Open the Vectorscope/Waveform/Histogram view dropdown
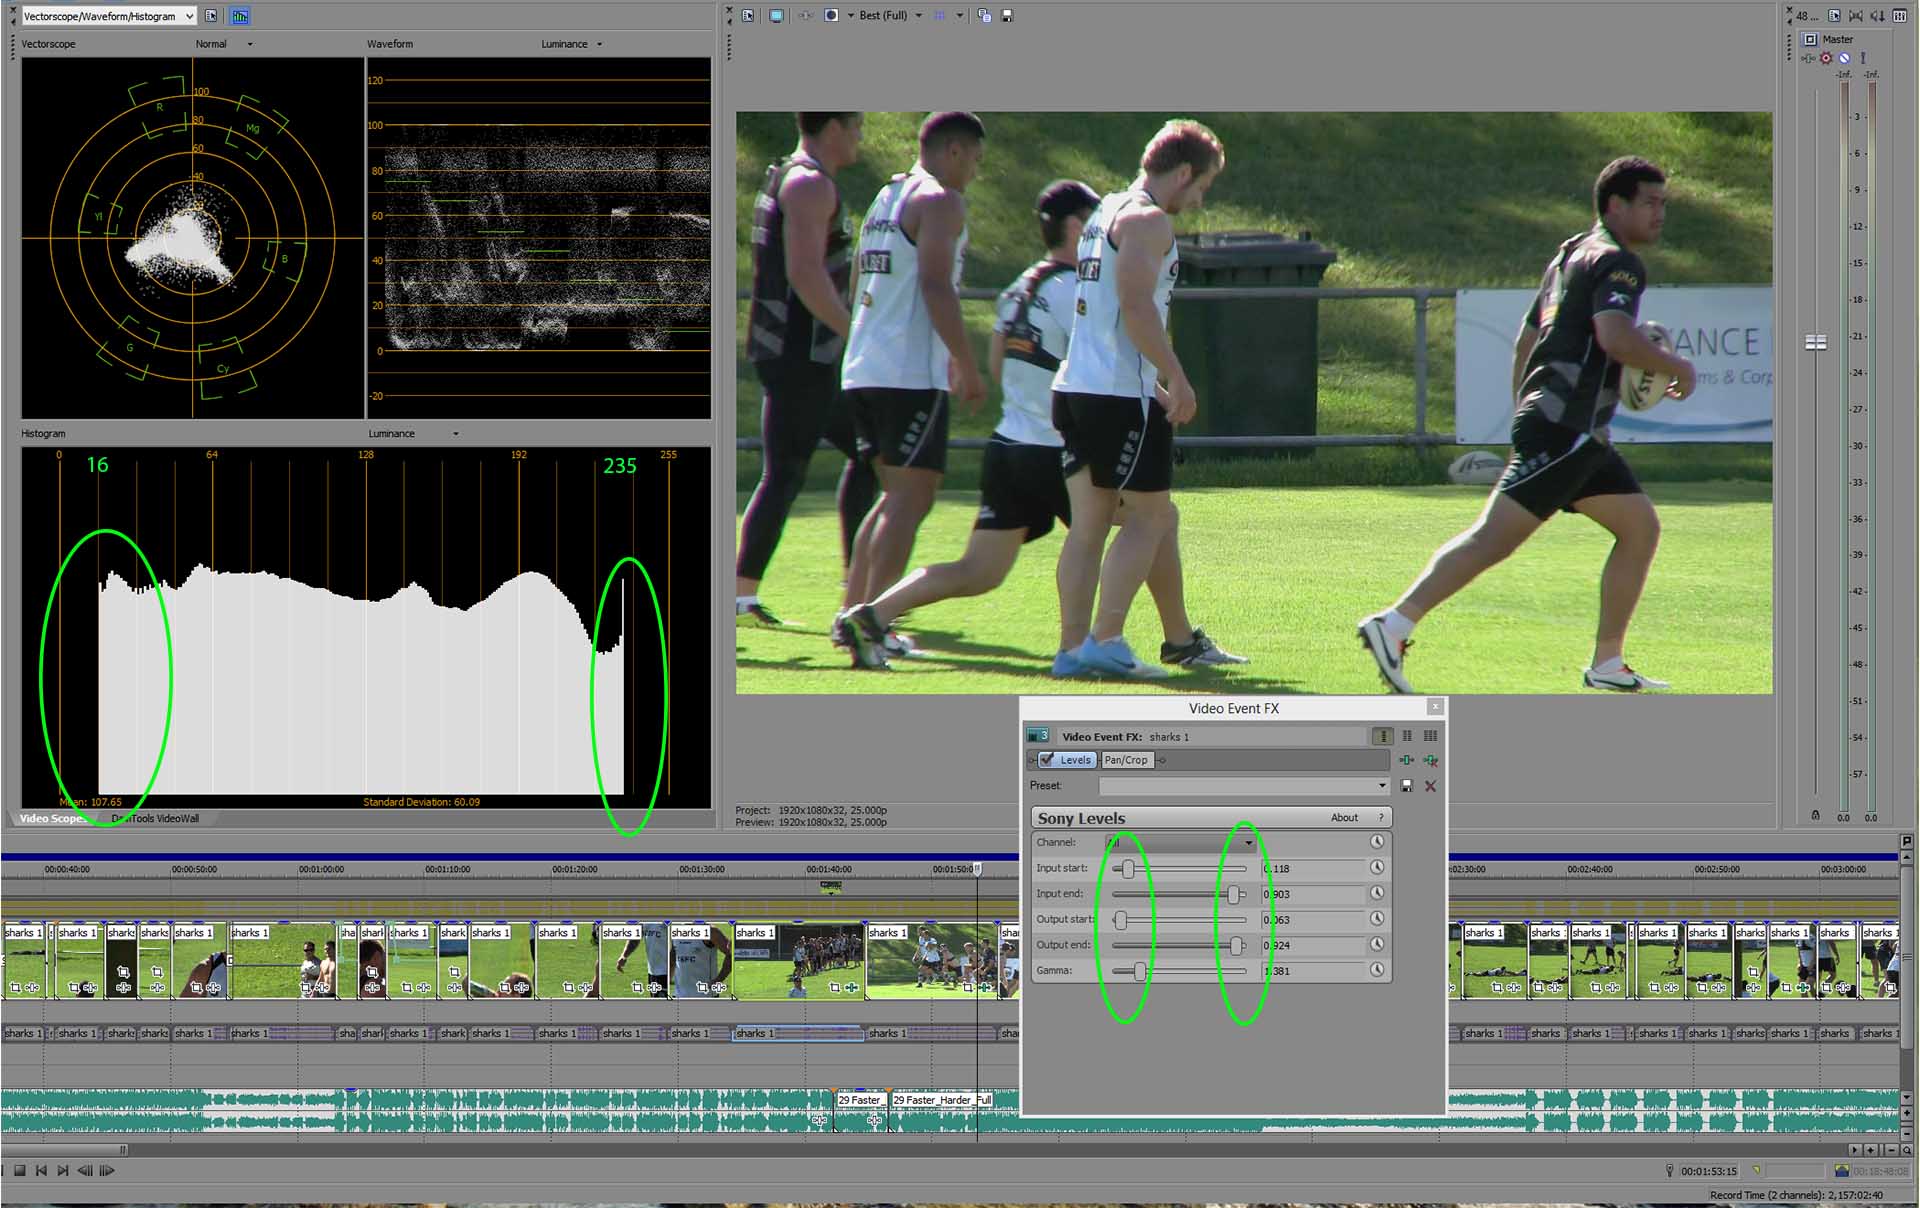This screenshot has width=1920, height=1208. click(189, 16)
